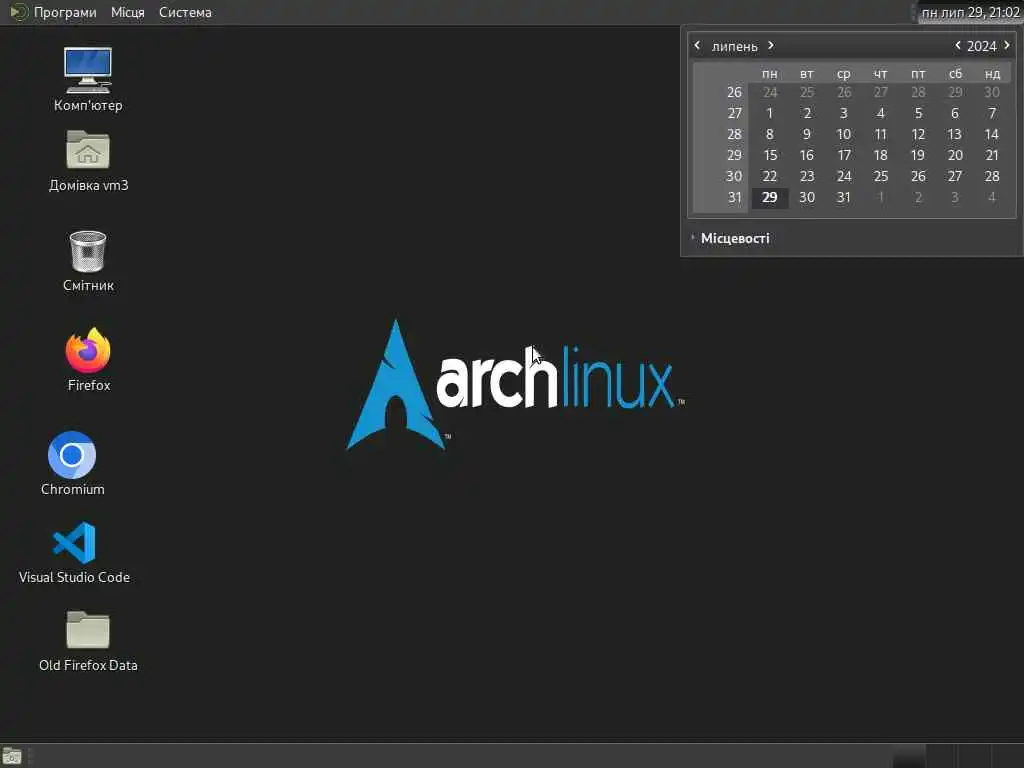Open the Система menu
Viewport: 1024px width, 768px height.
(185, 12)
